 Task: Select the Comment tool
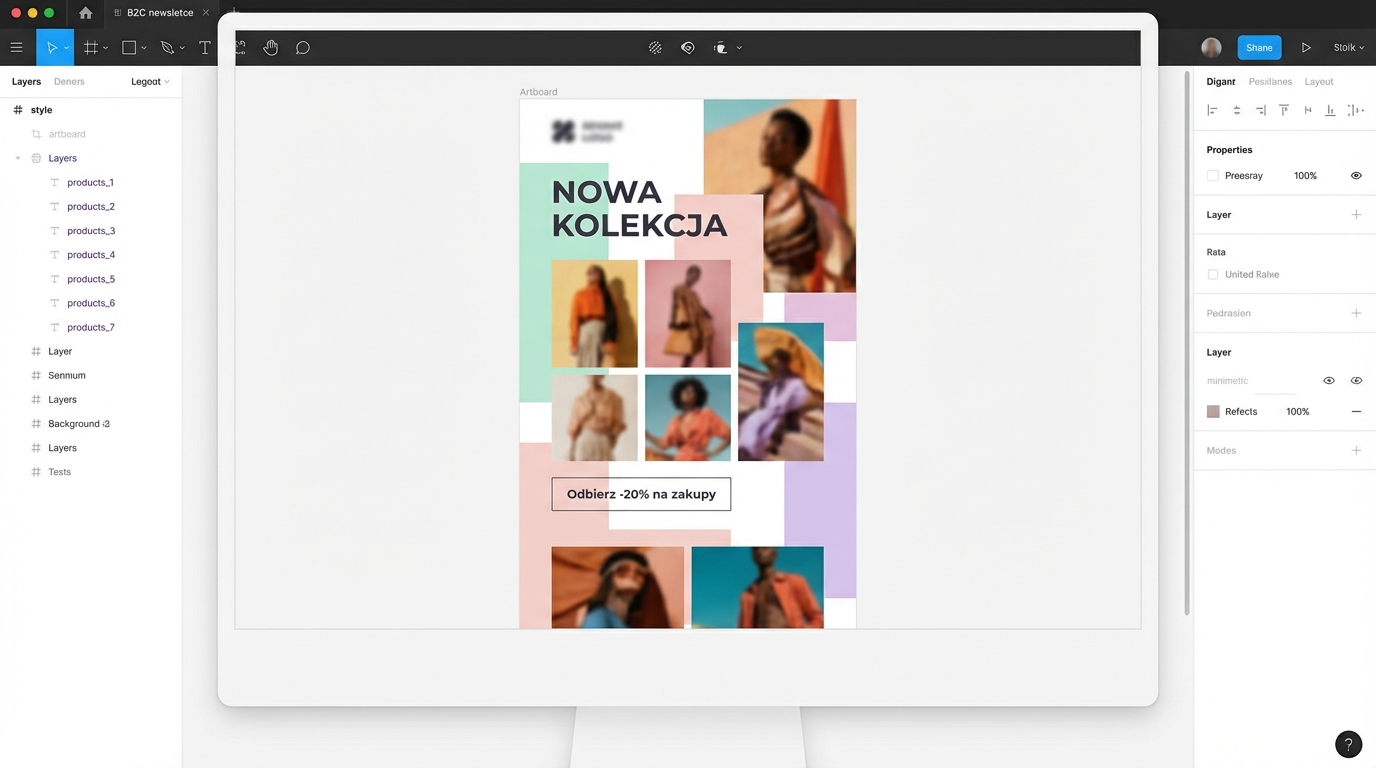point(302,47)
